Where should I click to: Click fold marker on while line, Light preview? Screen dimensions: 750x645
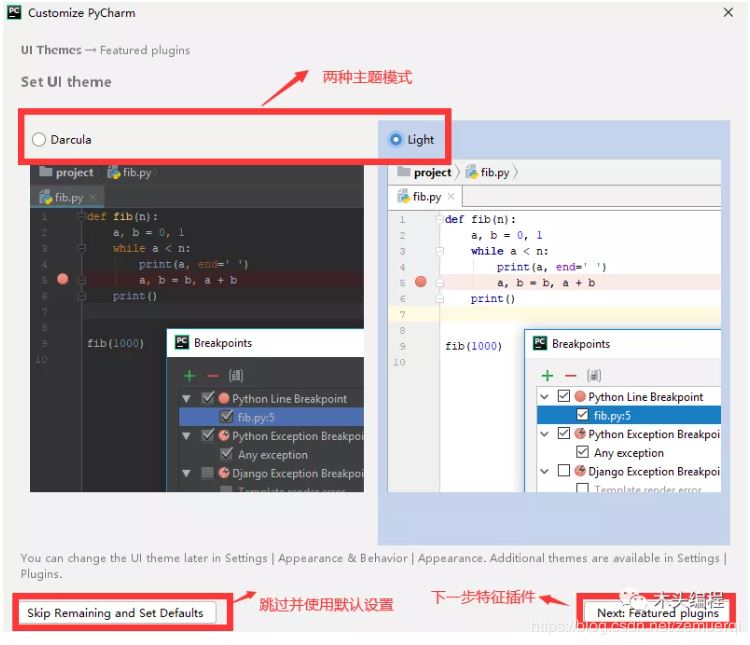[440, 251]
